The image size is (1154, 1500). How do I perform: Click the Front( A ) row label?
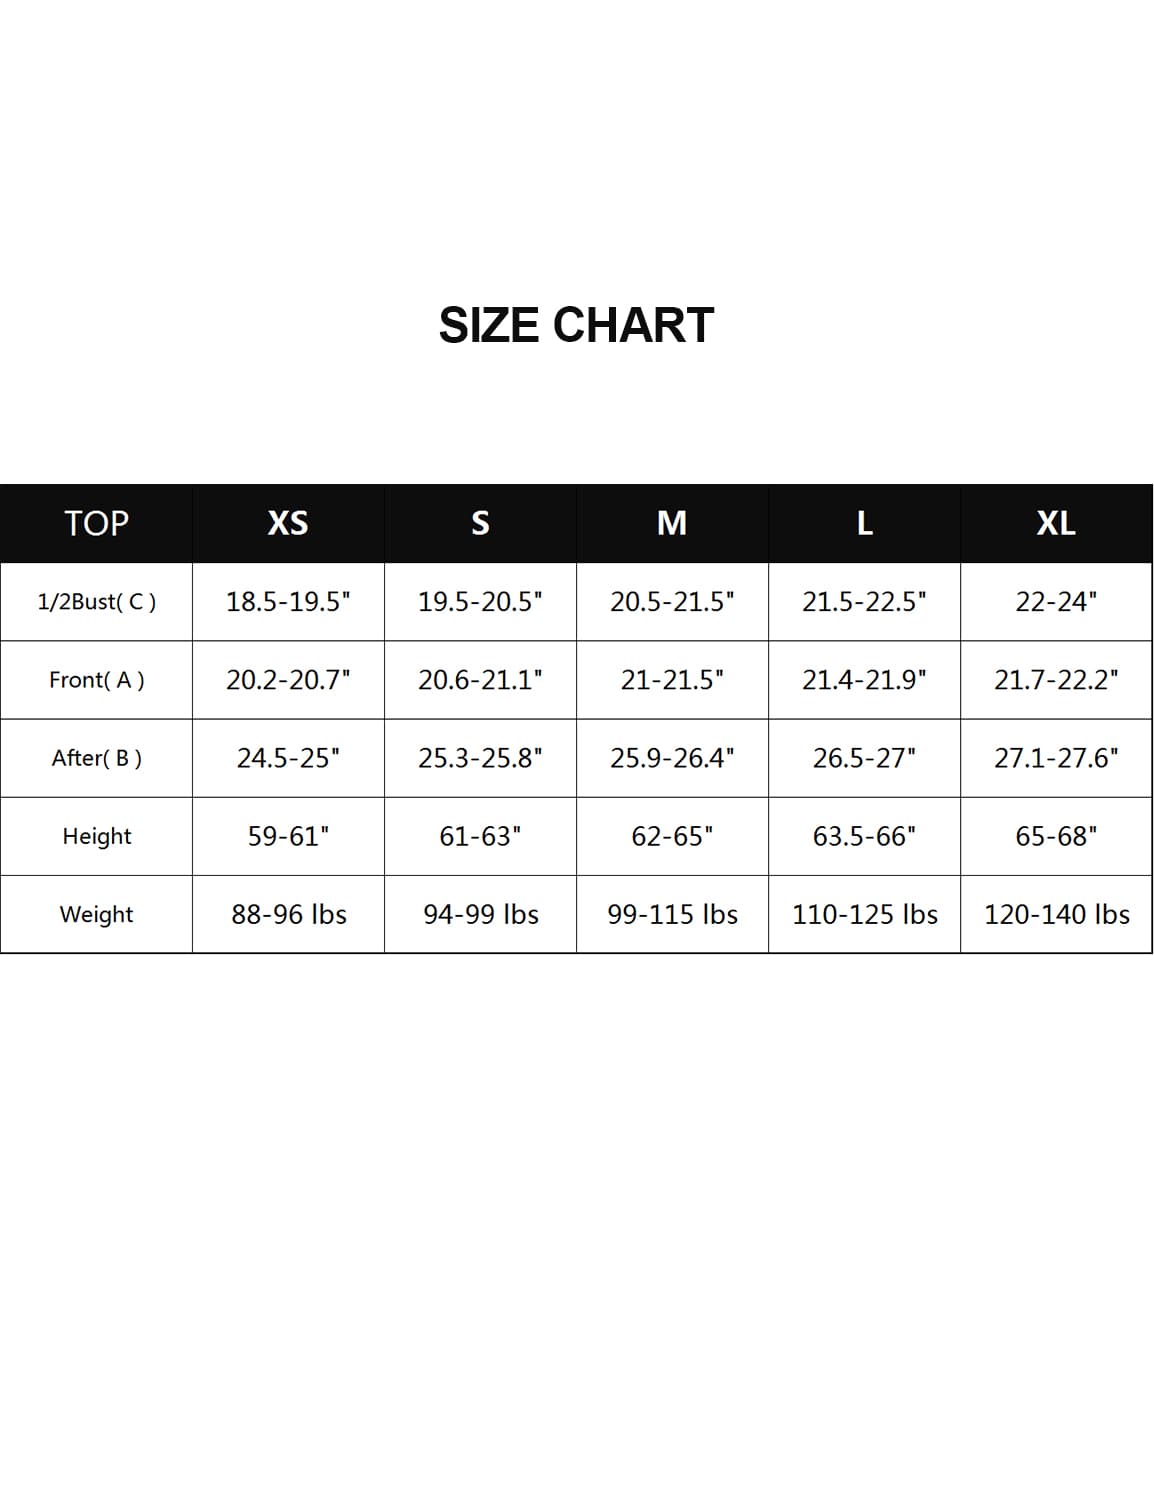96,680
